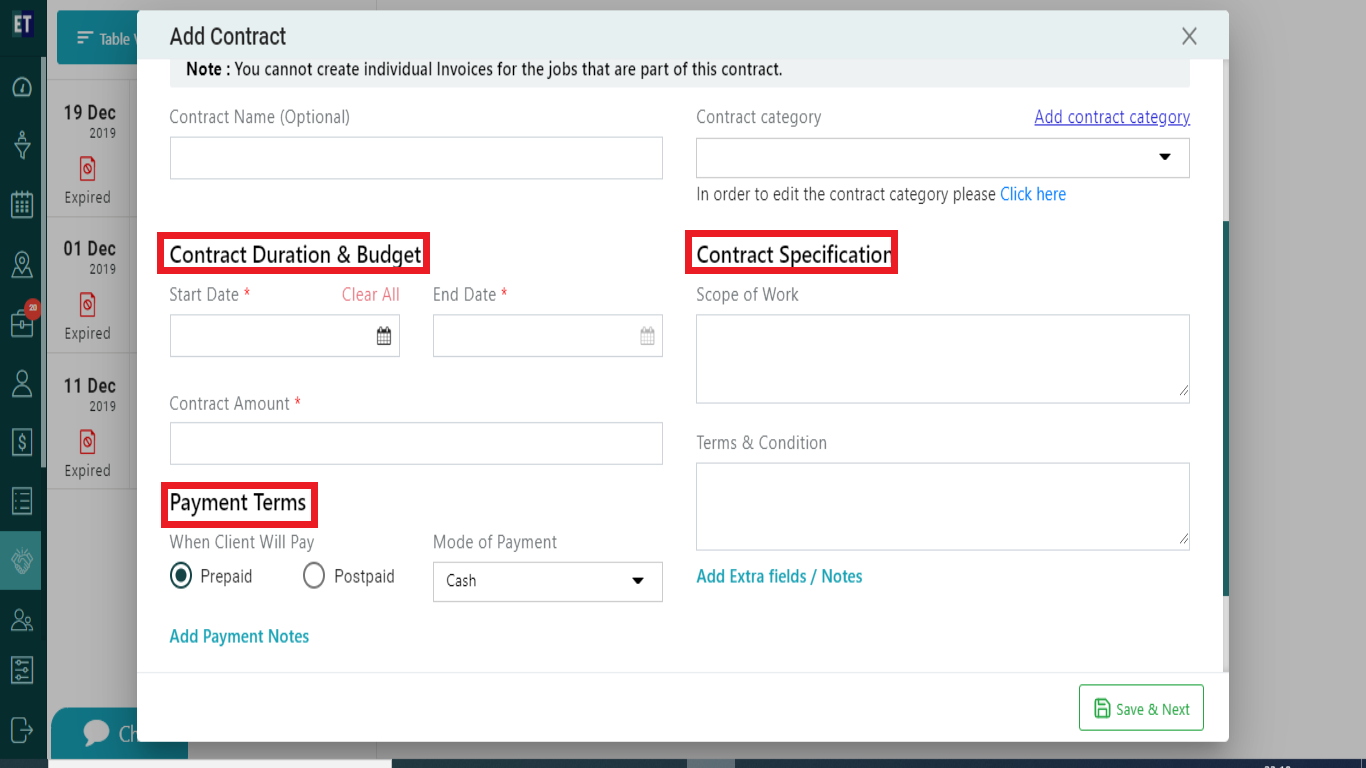Click the Table View button
The image size is (1366, 768).
(x=97, y=38)
